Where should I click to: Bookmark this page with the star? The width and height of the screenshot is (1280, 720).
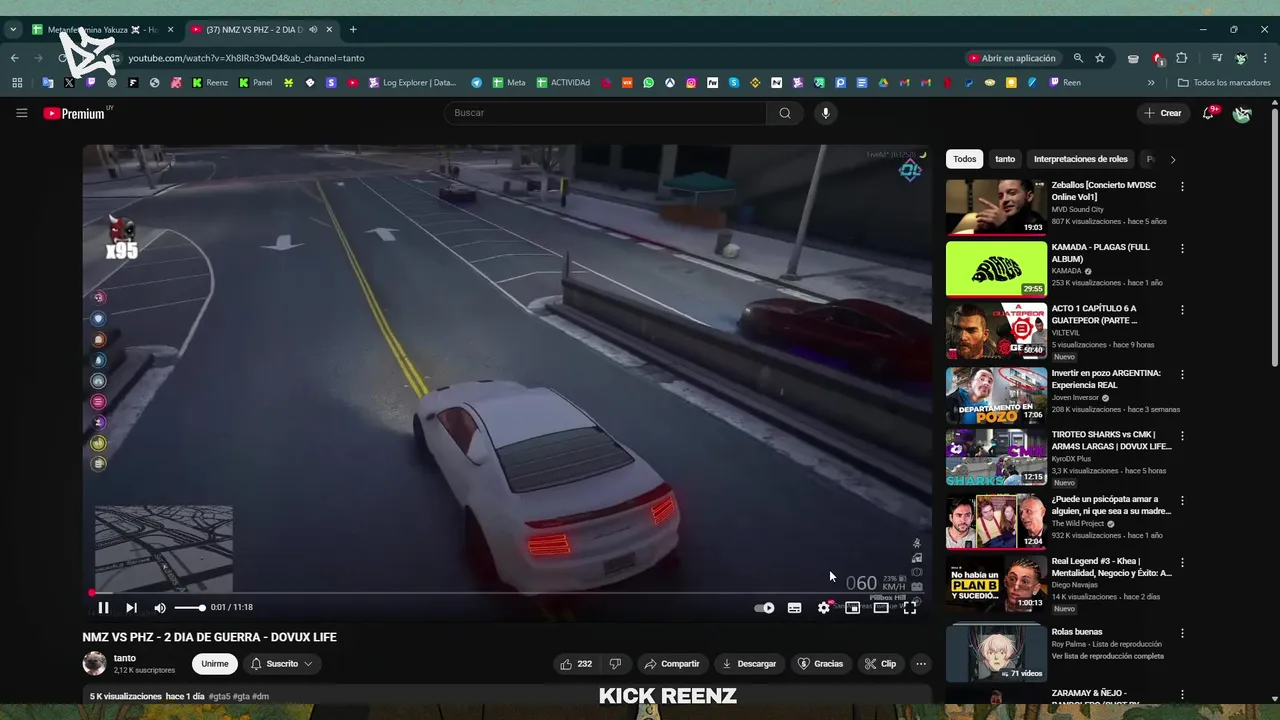point(1100,58)
